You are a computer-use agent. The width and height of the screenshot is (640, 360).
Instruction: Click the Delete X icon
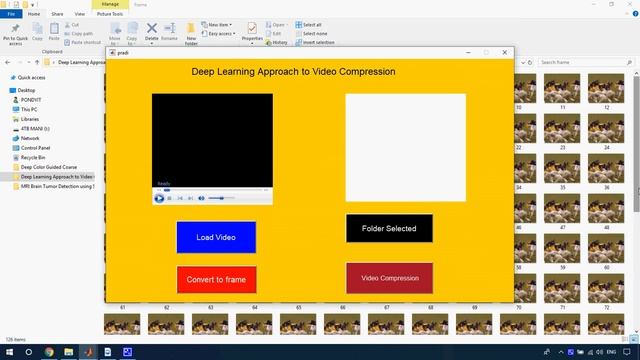(x=152, y=28)
